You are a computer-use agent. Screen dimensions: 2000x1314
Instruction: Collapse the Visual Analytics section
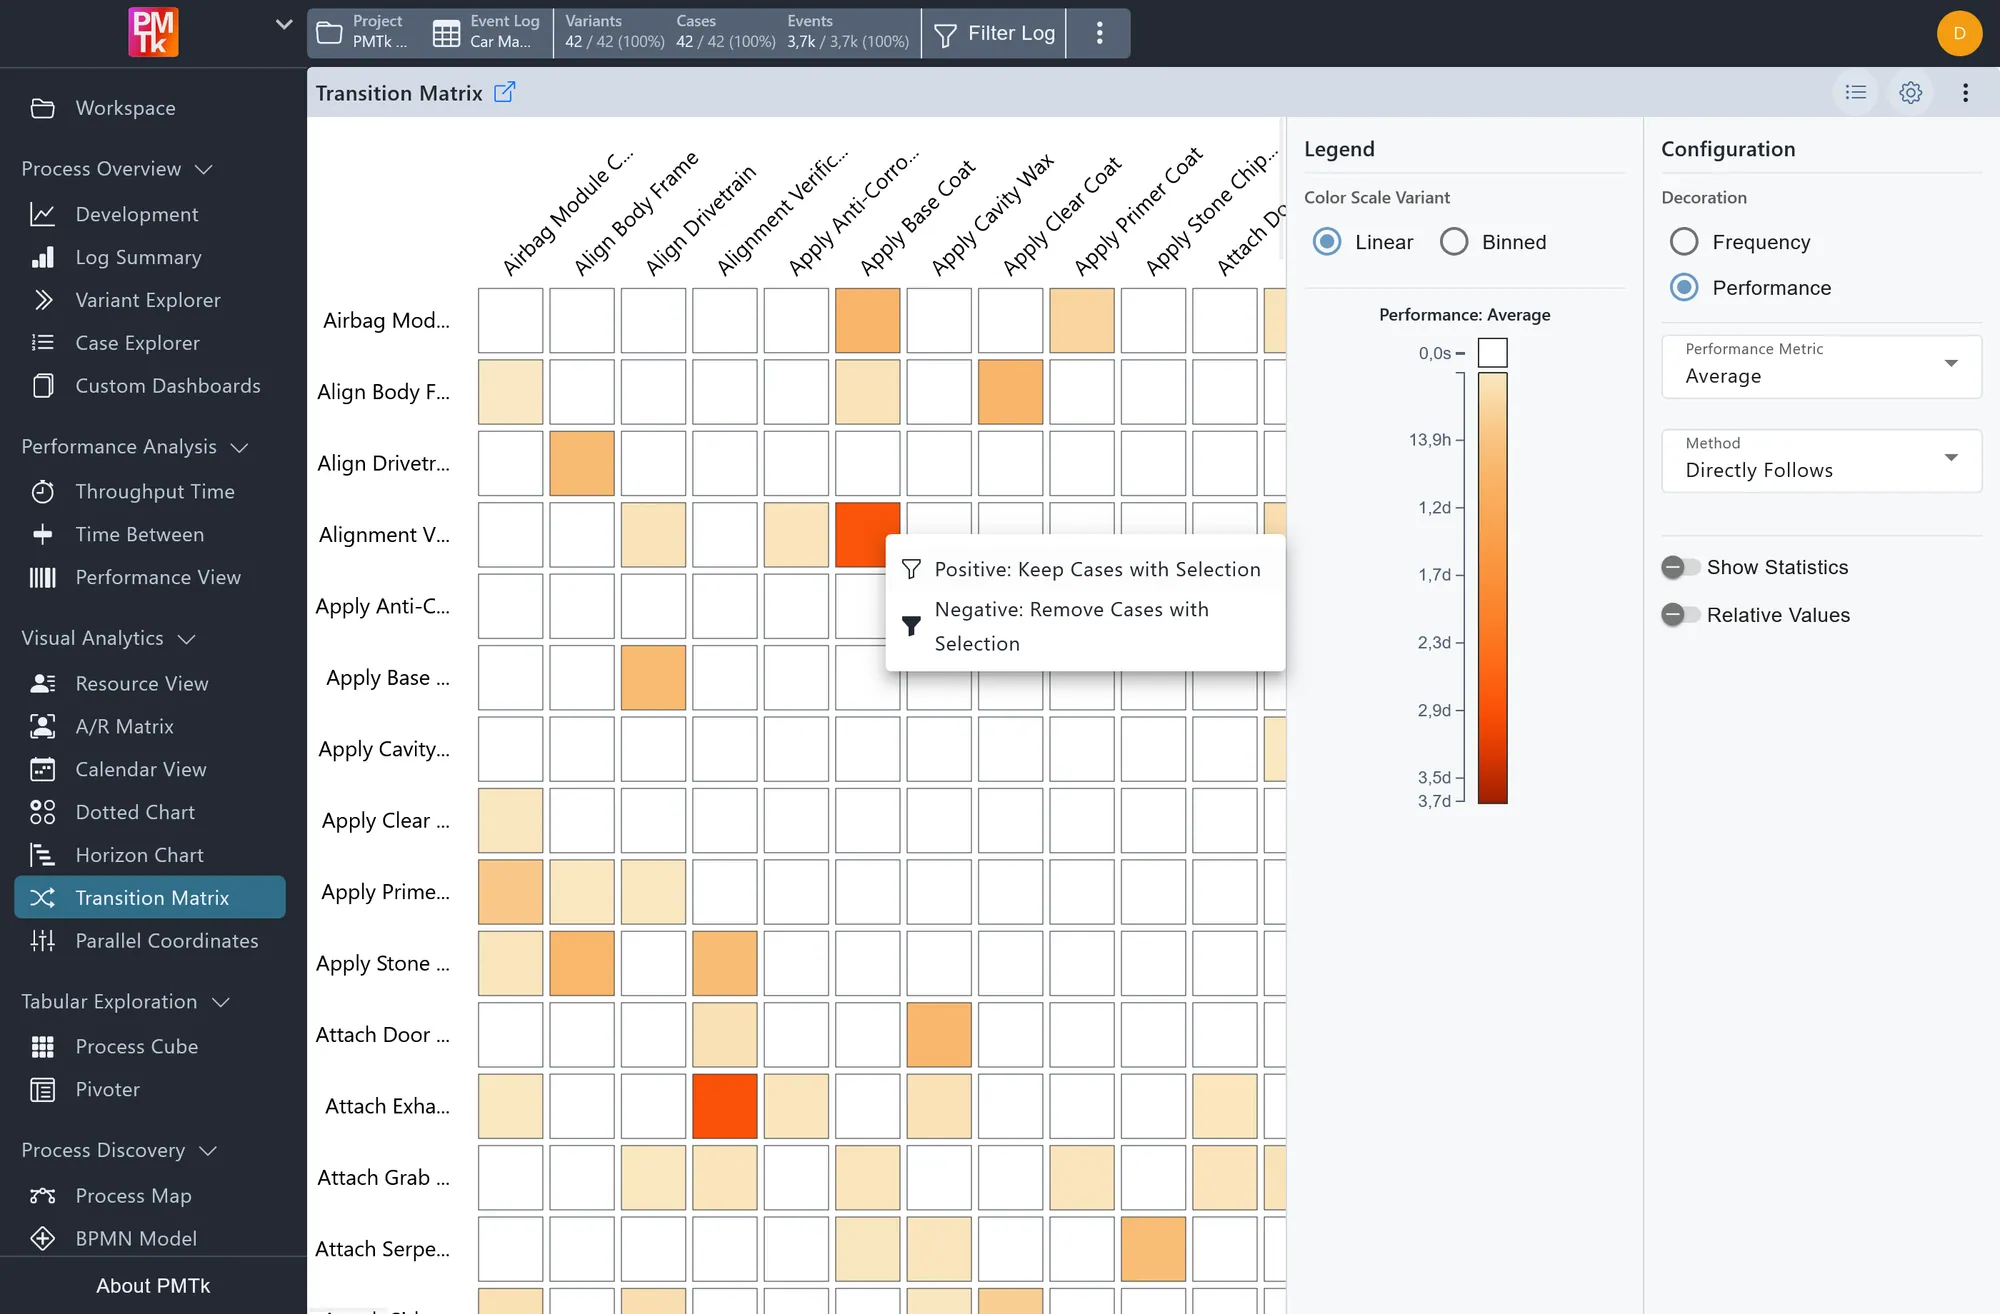[108, 638]
